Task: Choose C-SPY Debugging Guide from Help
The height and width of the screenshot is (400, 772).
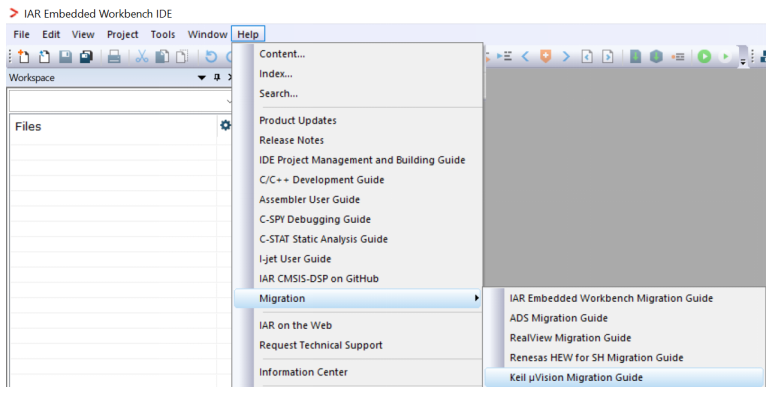Action: [314, 219]
